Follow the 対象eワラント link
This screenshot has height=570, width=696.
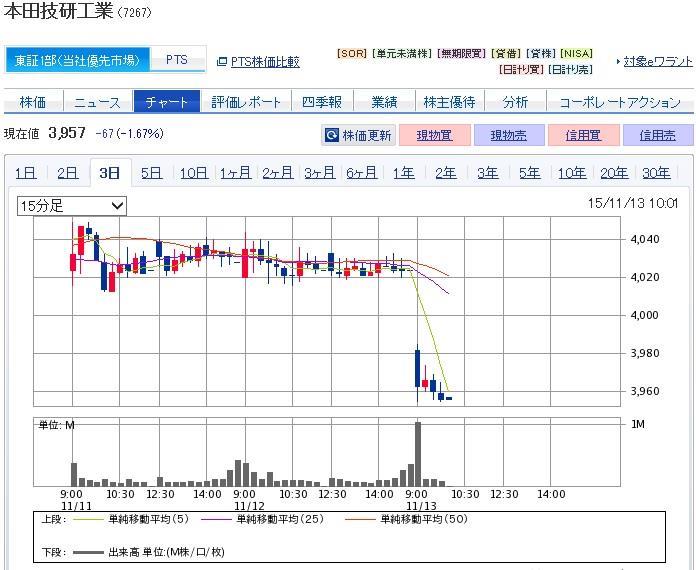tap(658, 61)
